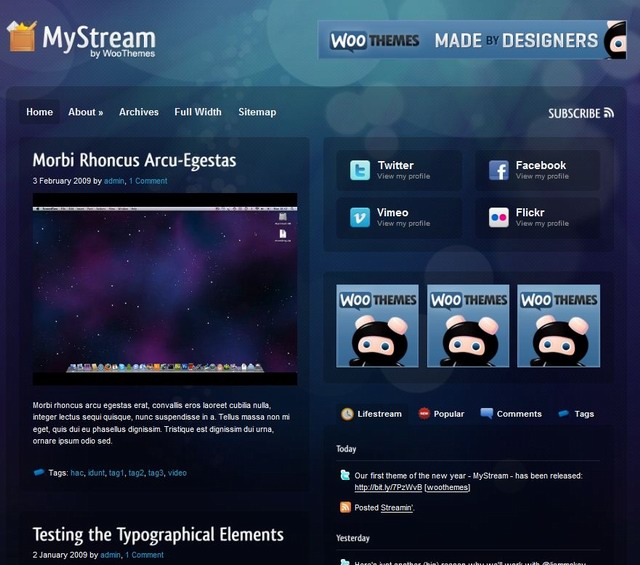Click the WooThemes Made by Designers banner
640x565 pixels.
[x=472, y=40]
